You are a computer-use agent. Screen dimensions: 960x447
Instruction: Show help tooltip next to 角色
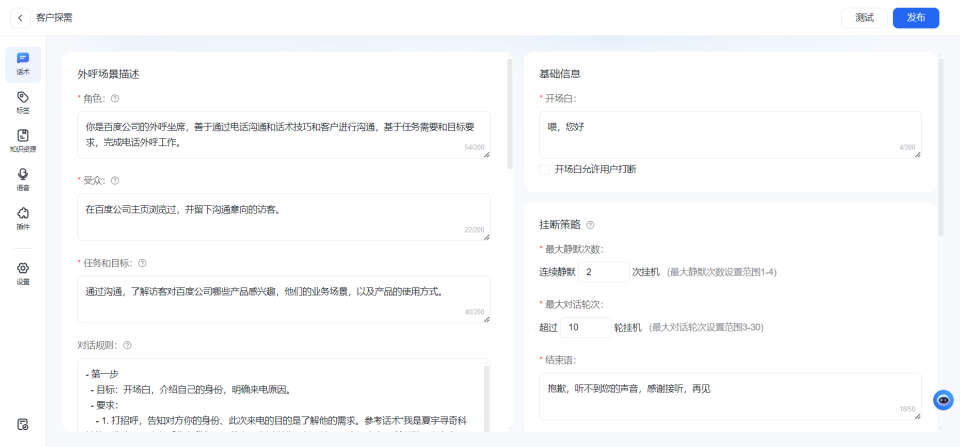point(115,99)
